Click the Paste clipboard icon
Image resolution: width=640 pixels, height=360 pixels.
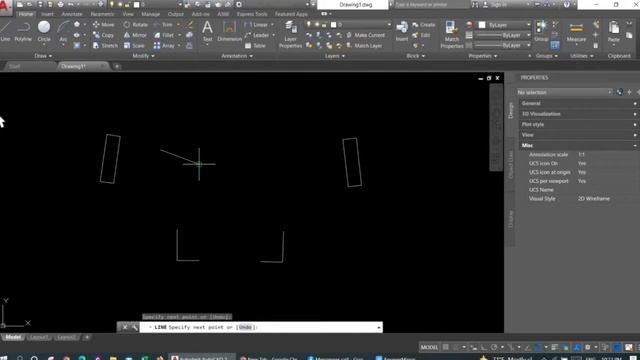(x=613, y=32)
